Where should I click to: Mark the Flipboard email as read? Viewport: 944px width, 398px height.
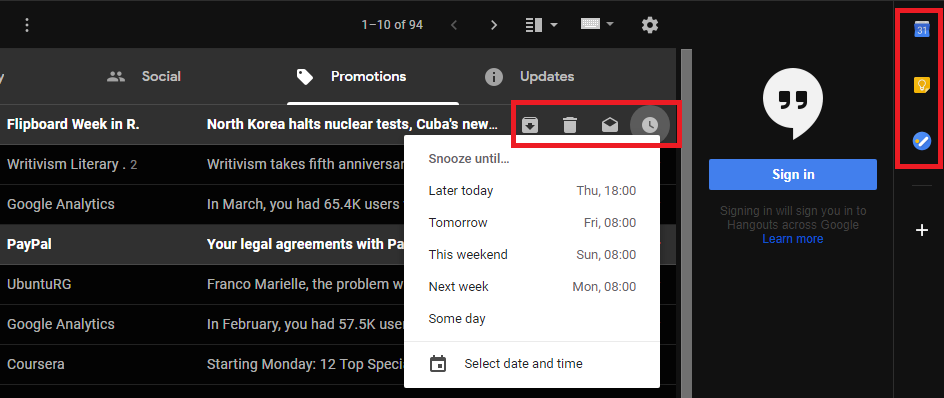pyautogui.click(x=610, y=125)
